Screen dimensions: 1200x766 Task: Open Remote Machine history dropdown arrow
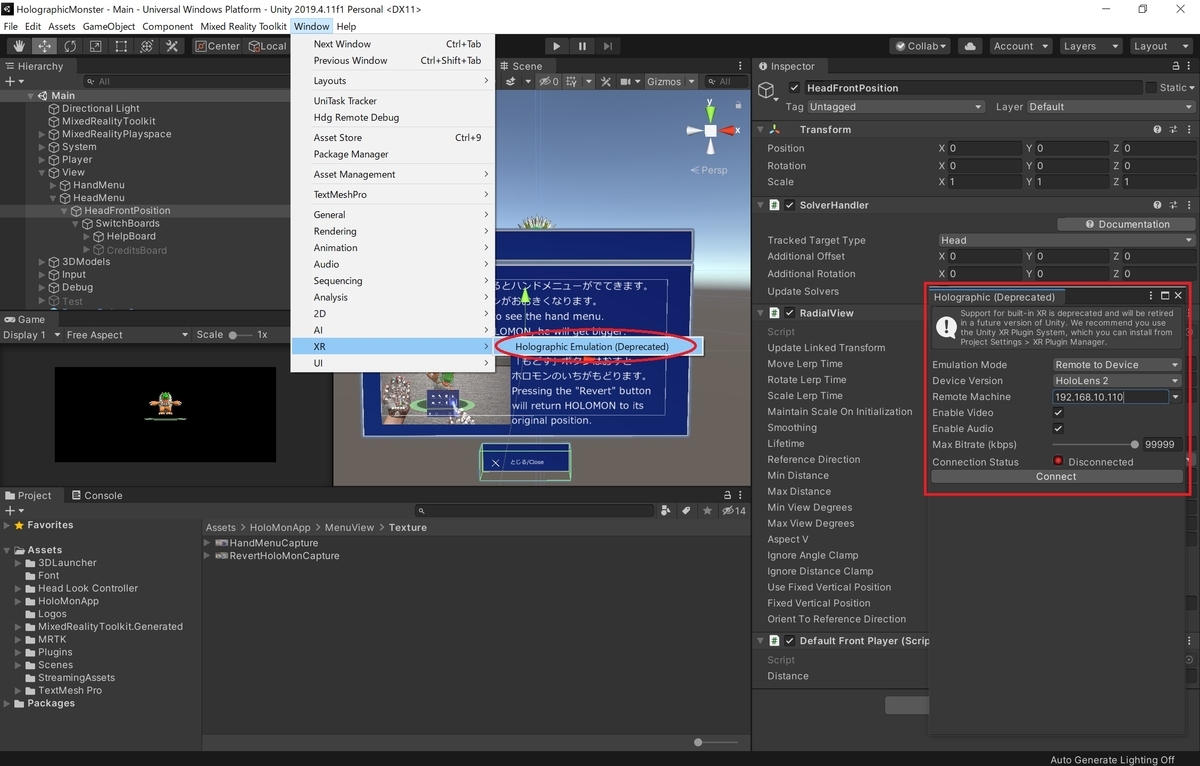click(1176, 397)
